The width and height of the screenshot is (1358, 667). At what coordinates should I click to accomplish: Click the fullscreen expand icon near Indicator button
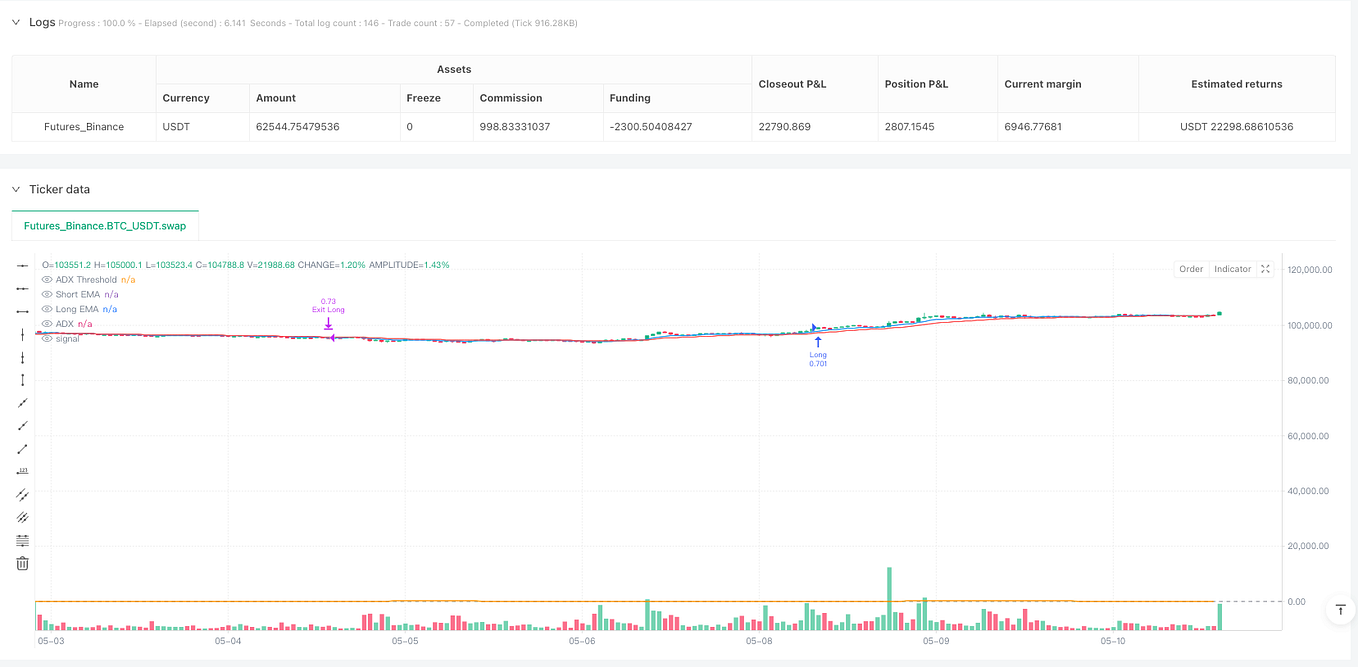pyautogui.click(x=1265, y=269)
